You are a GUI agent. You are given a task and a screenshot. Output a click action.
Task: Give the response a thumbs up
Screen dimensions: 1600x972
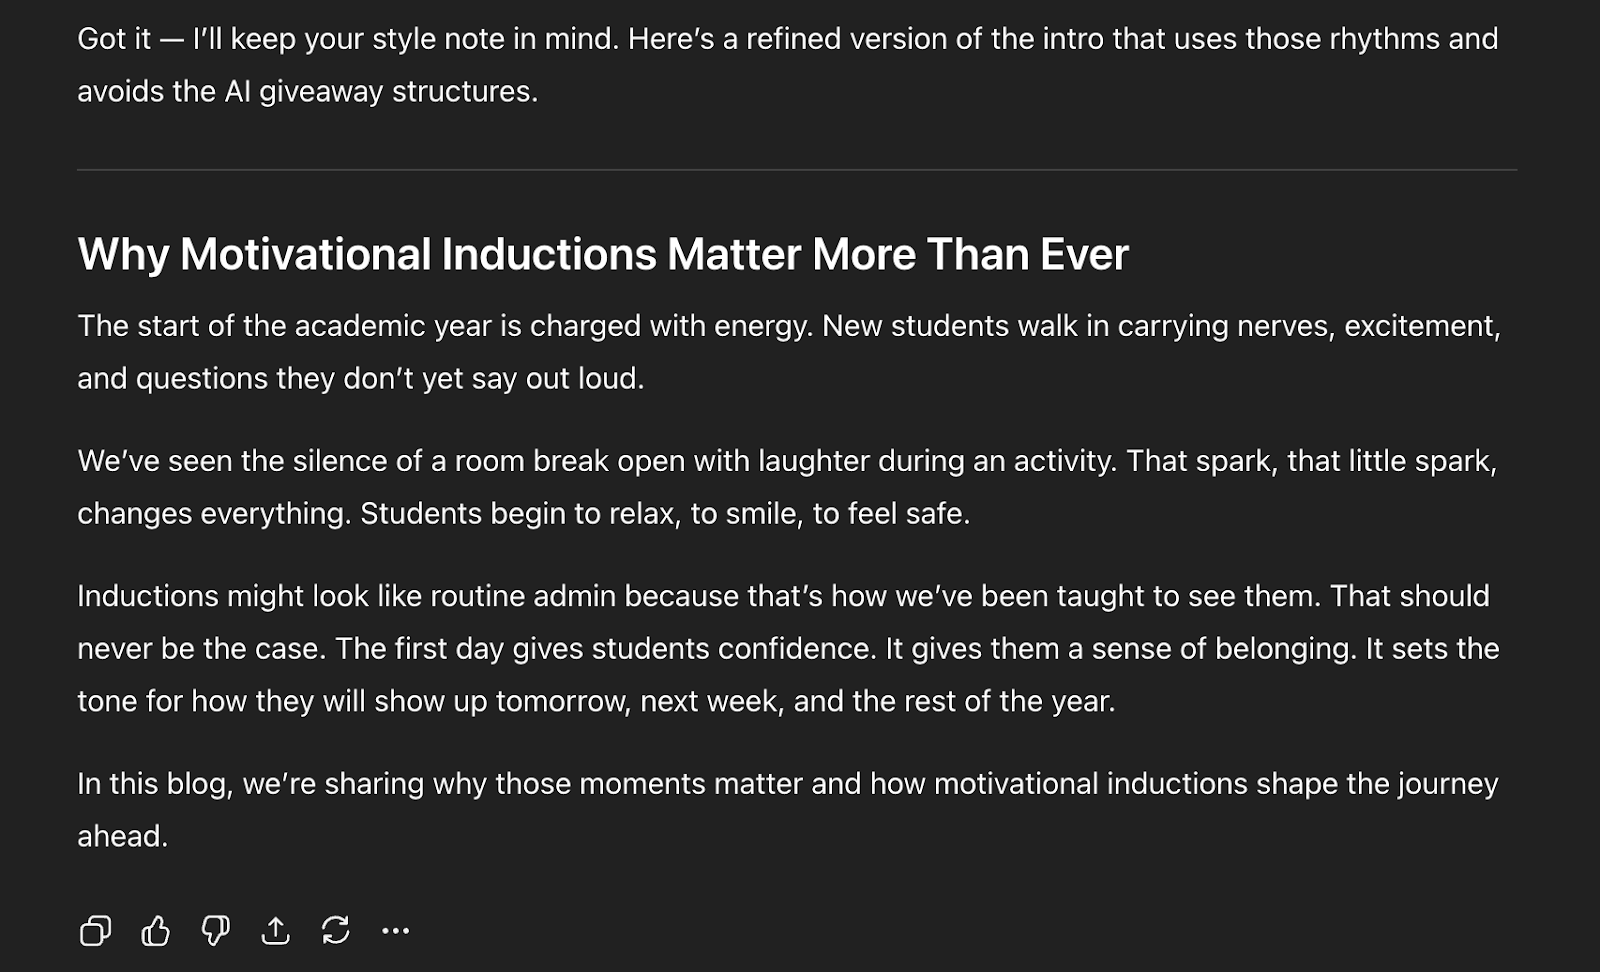(x=155, y=931)
